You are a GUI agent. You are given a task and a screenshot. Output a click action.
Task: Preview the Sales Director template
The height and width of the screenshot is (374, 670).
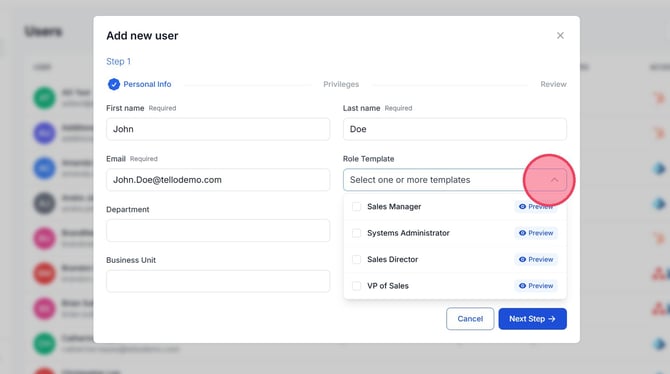(x=536, y=259)
